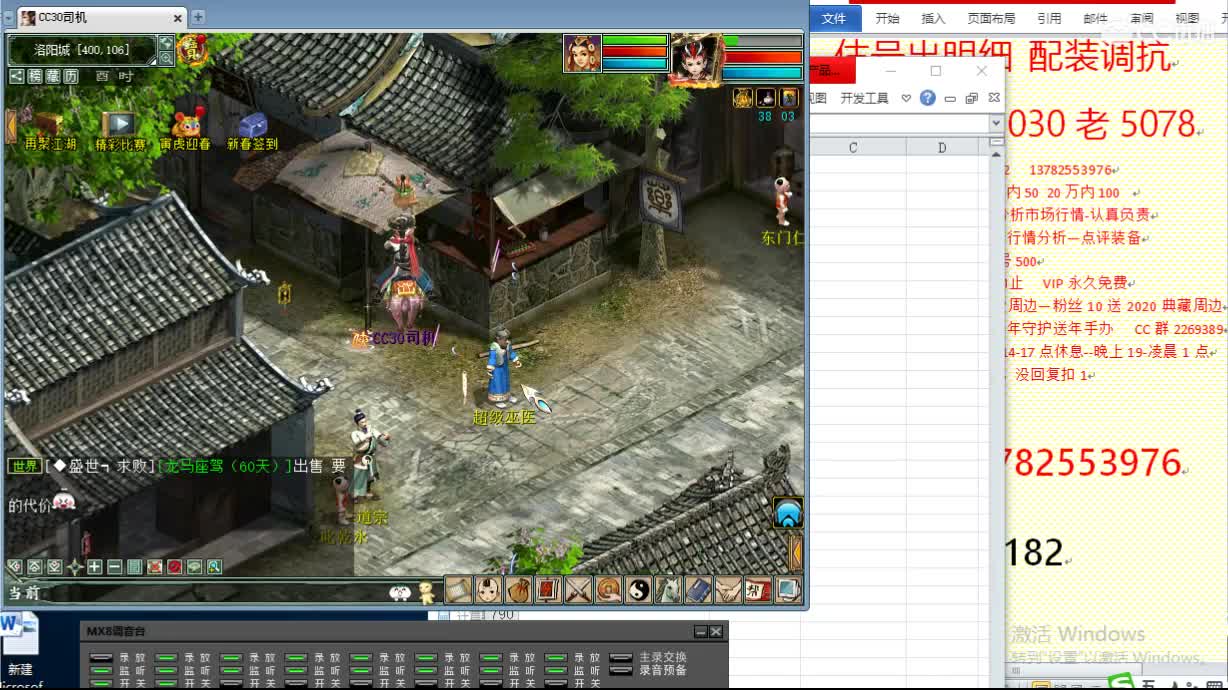
Task: Click the share icon under map name
Action: coord(17,76)
